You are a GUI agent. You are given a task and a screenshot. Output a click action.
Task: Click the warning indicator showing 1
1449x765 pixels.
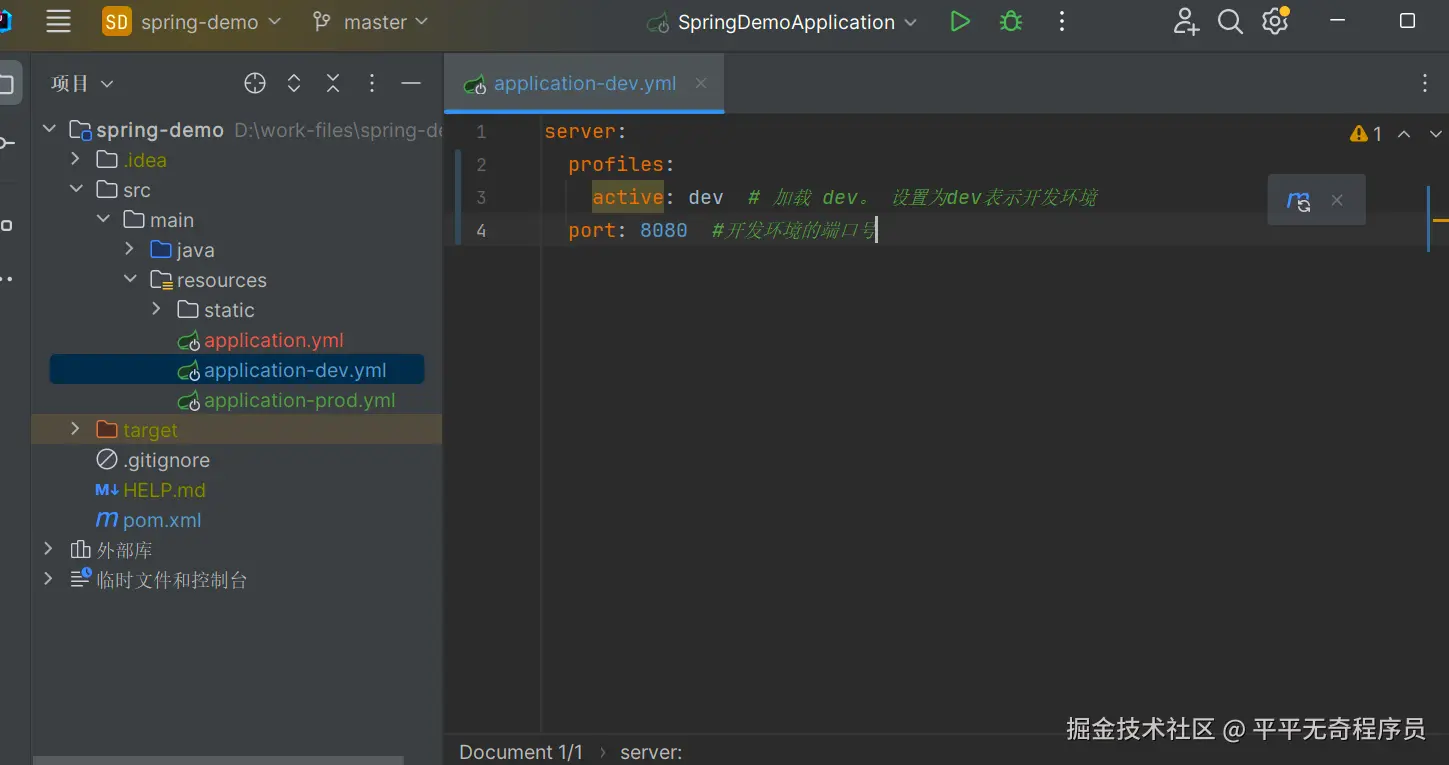click(x=1366, y=134)
